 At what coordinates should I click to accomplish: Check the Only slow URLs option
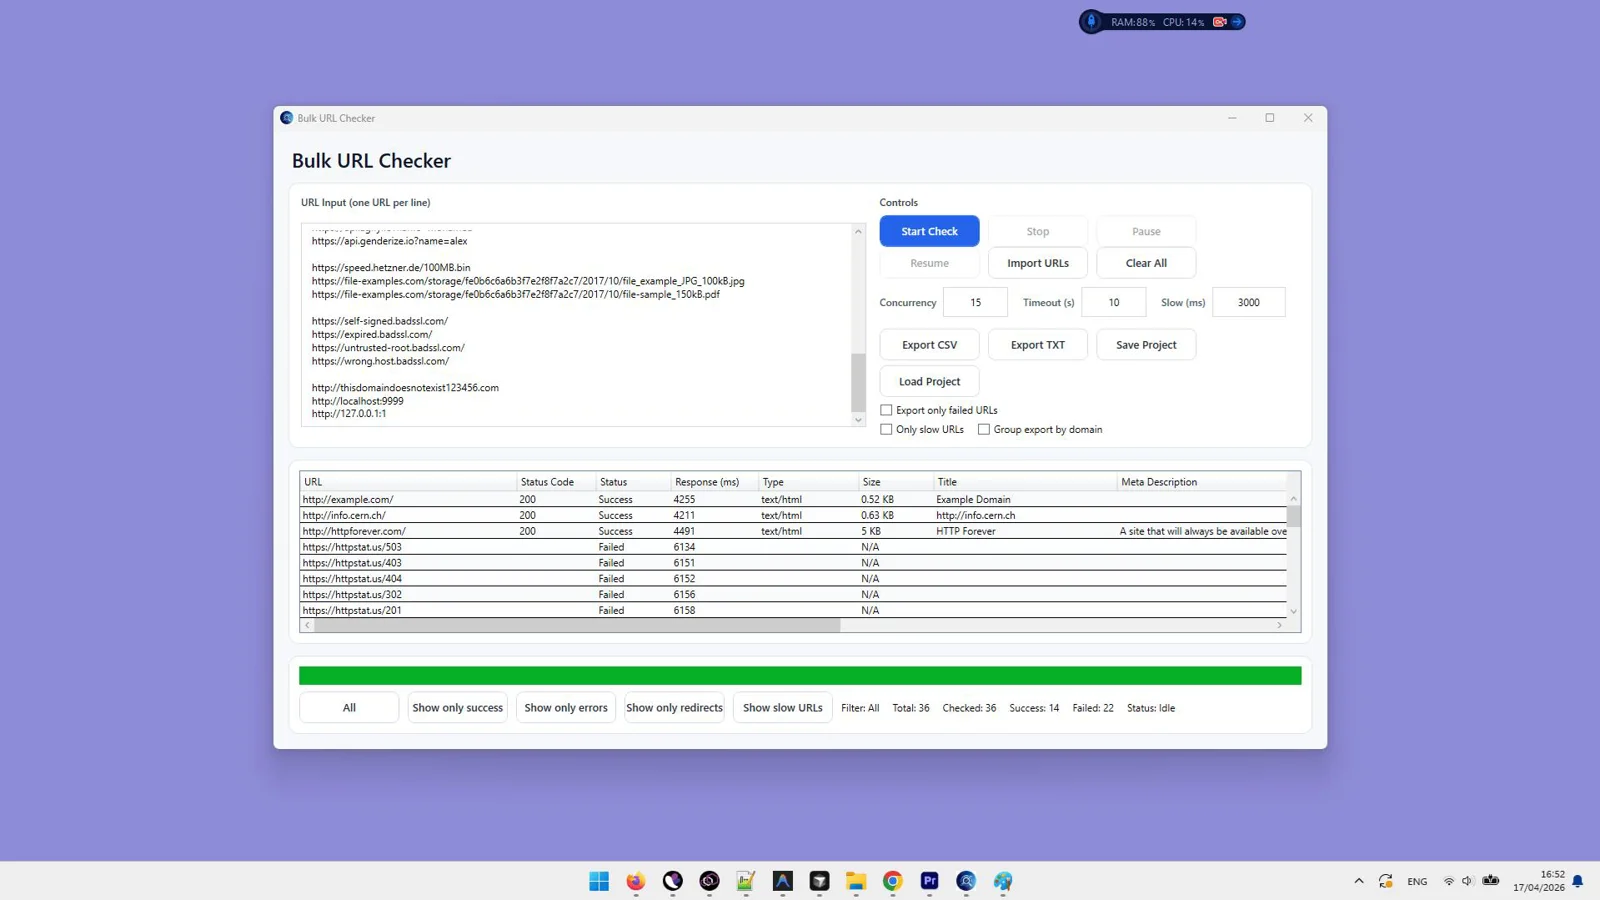[886, 430]
